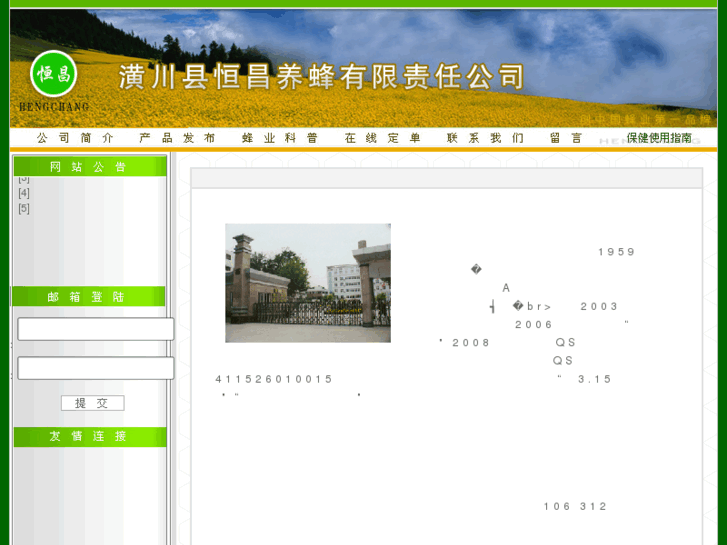
Task: Click the company gate photo
Action: 308,283
